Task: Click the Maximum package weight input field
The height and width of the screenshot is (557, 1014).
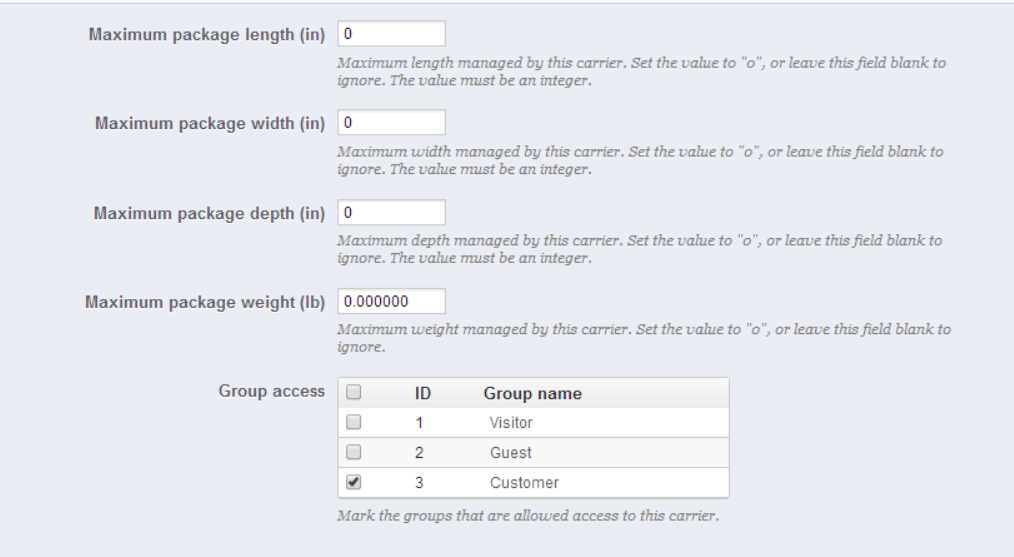Action: (391, 302)
